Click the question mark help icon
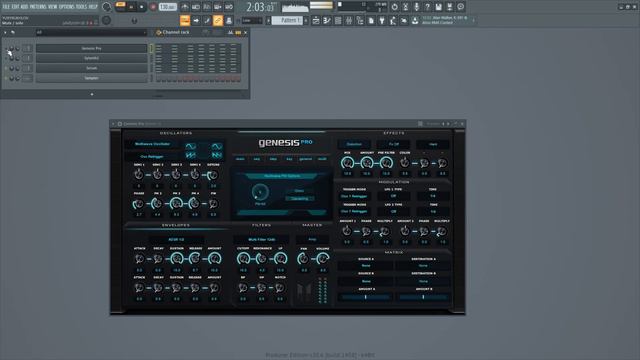This screenshot has width=640, height=360. tap(427, 7)
